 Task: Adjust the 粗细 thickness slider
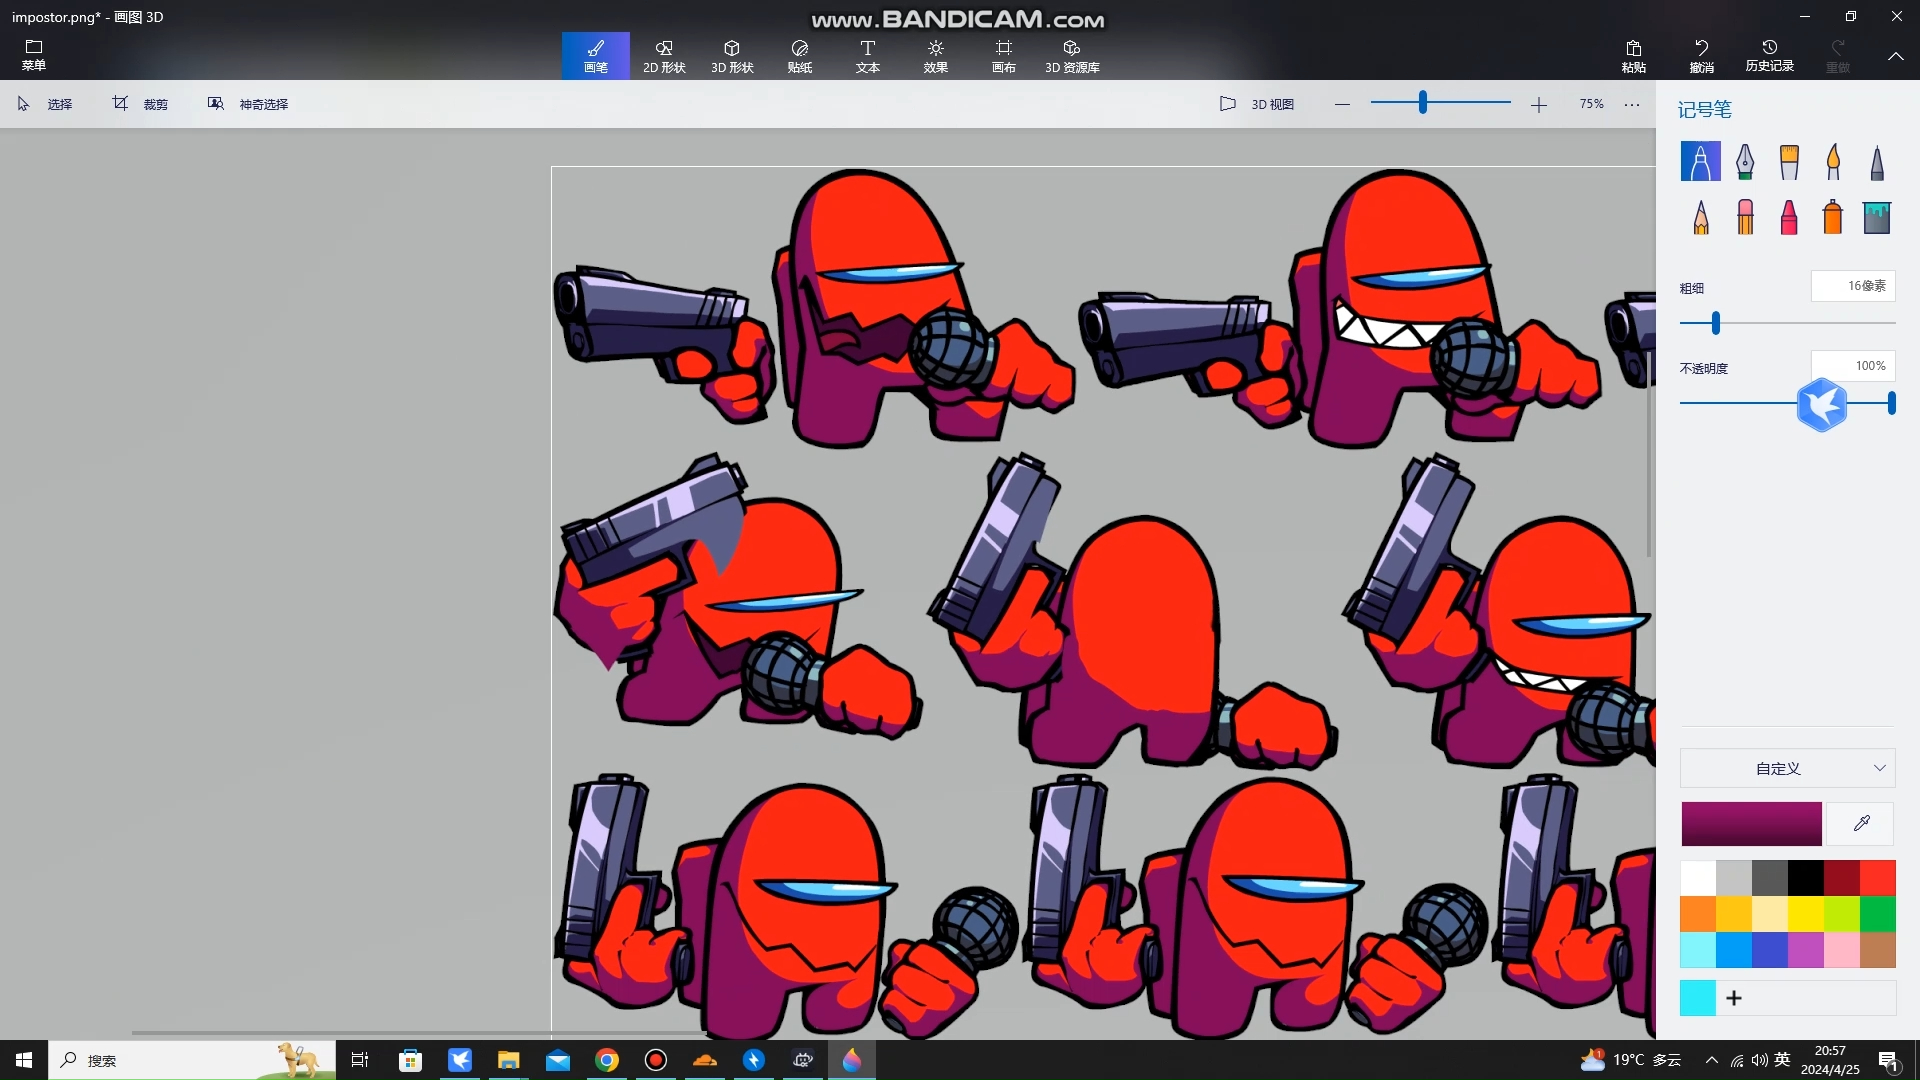[x=1716, y=323]
